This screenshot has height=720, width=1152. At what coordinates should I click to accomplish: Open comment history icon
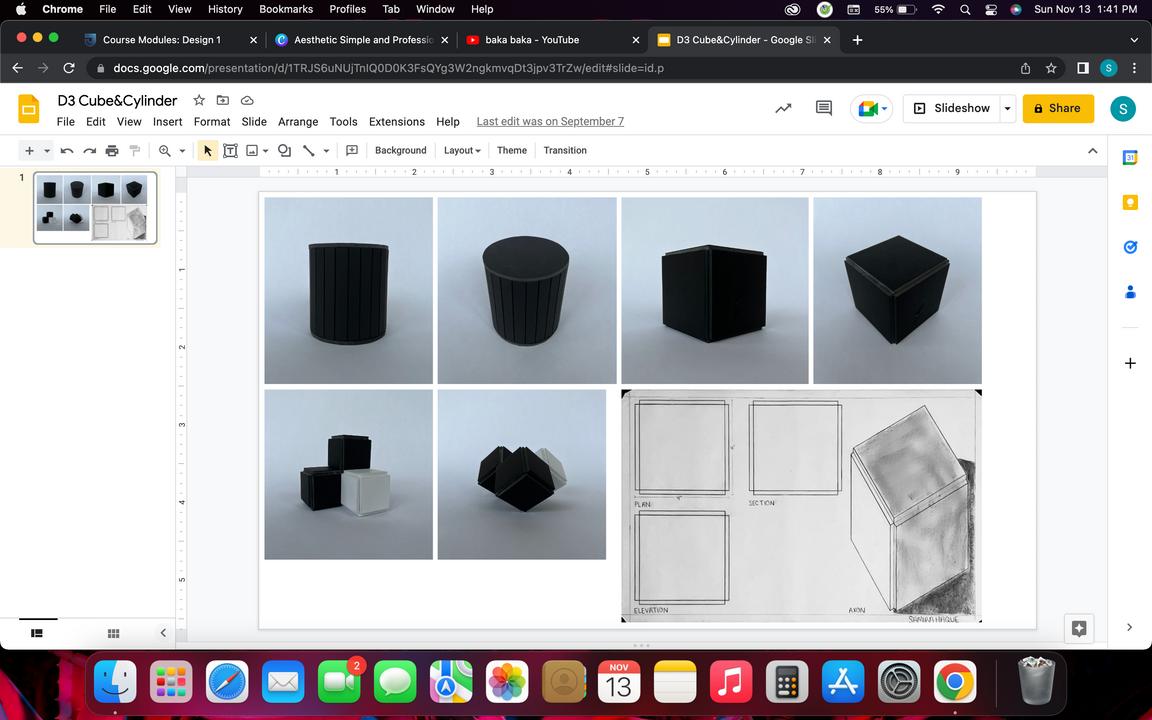824,108
